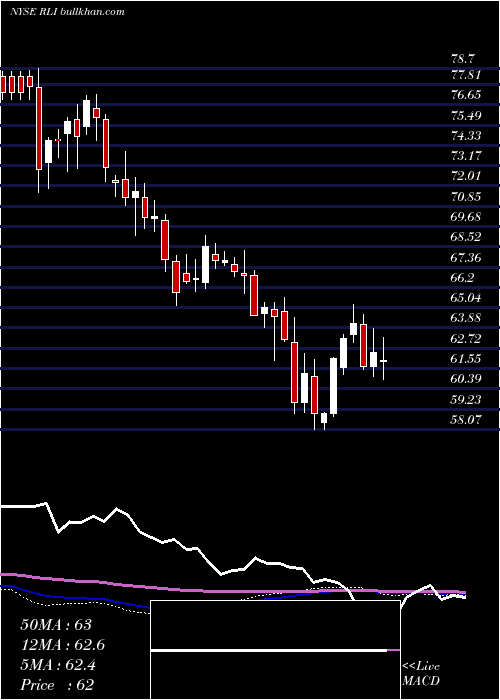Click the 75.49 price axis label
500x700 pixels.
point(466,116)
